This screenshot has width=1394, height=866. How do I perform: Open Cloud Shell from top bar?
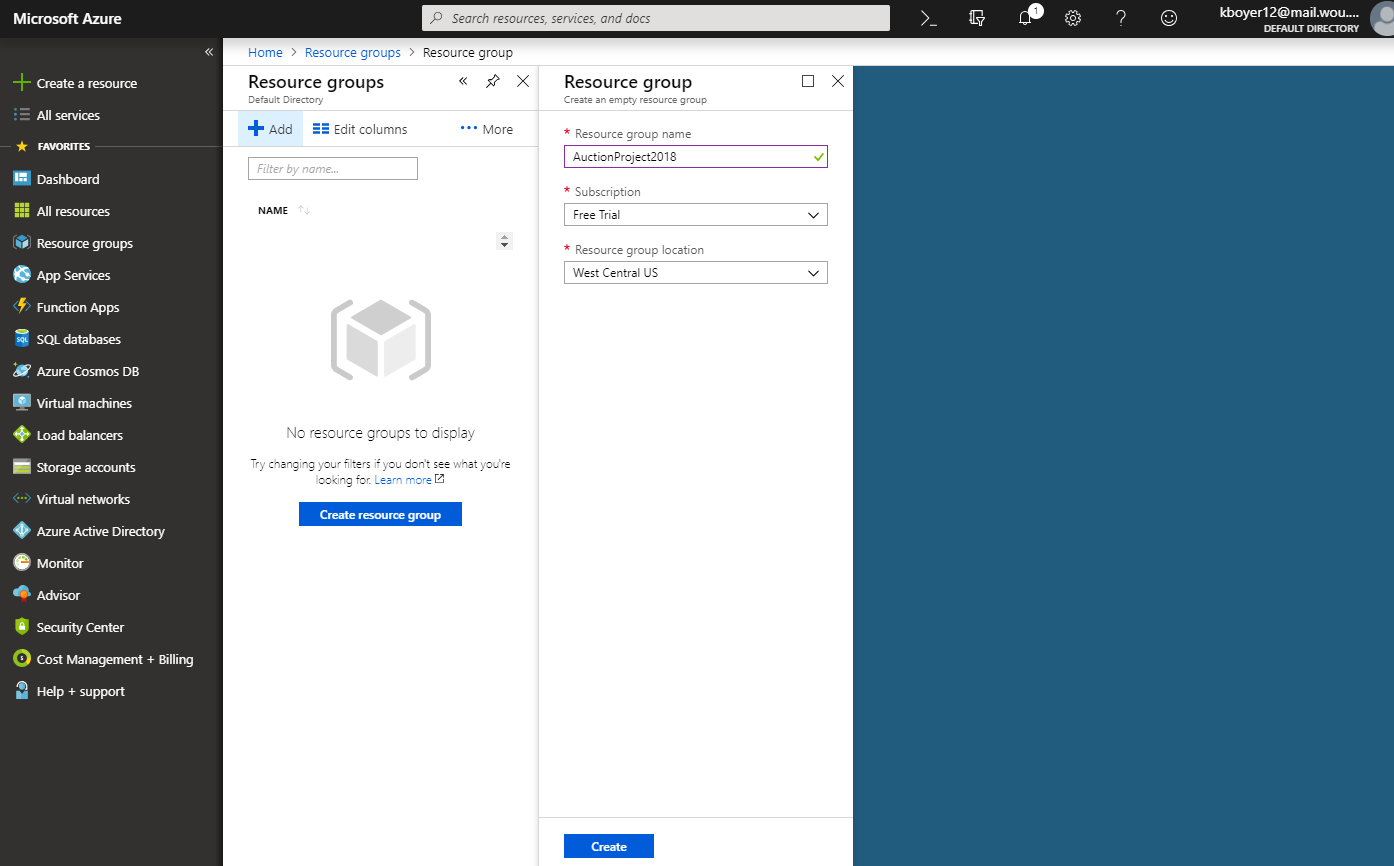click(929, 18)
